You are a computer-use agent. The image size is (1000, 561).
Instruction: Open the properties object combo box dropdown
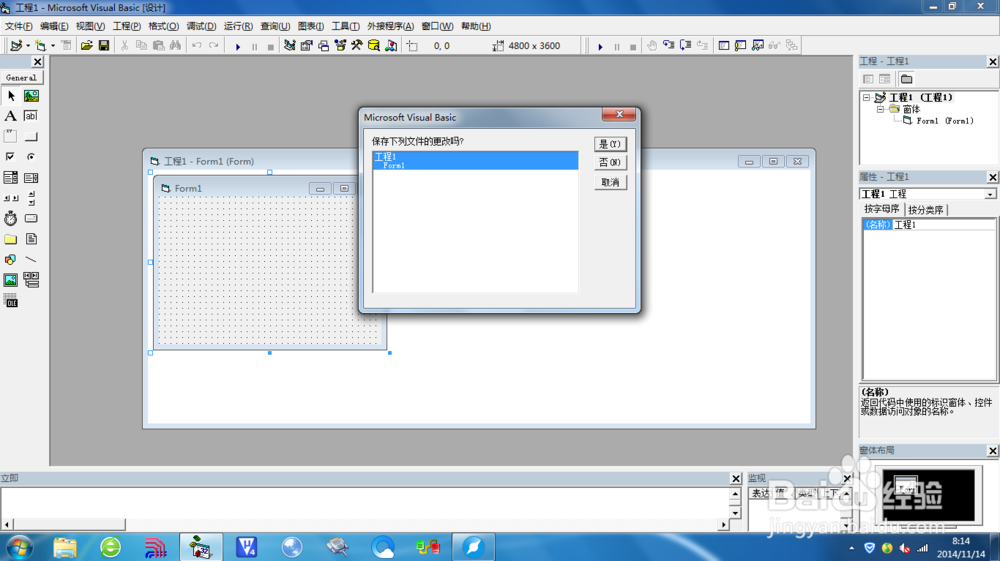pos(990,194)
